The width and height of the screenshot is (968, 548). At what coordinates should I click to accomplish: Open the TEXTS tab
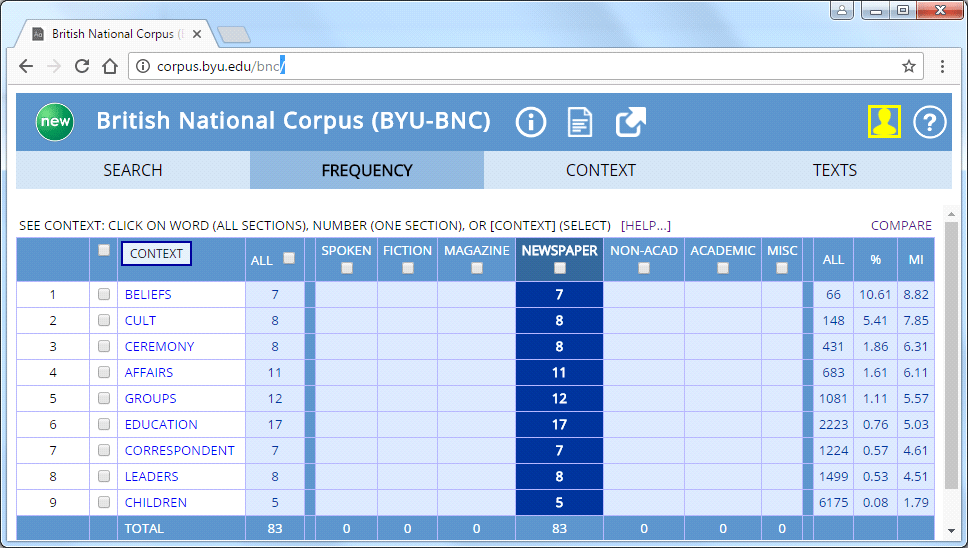tap(834, 170)
